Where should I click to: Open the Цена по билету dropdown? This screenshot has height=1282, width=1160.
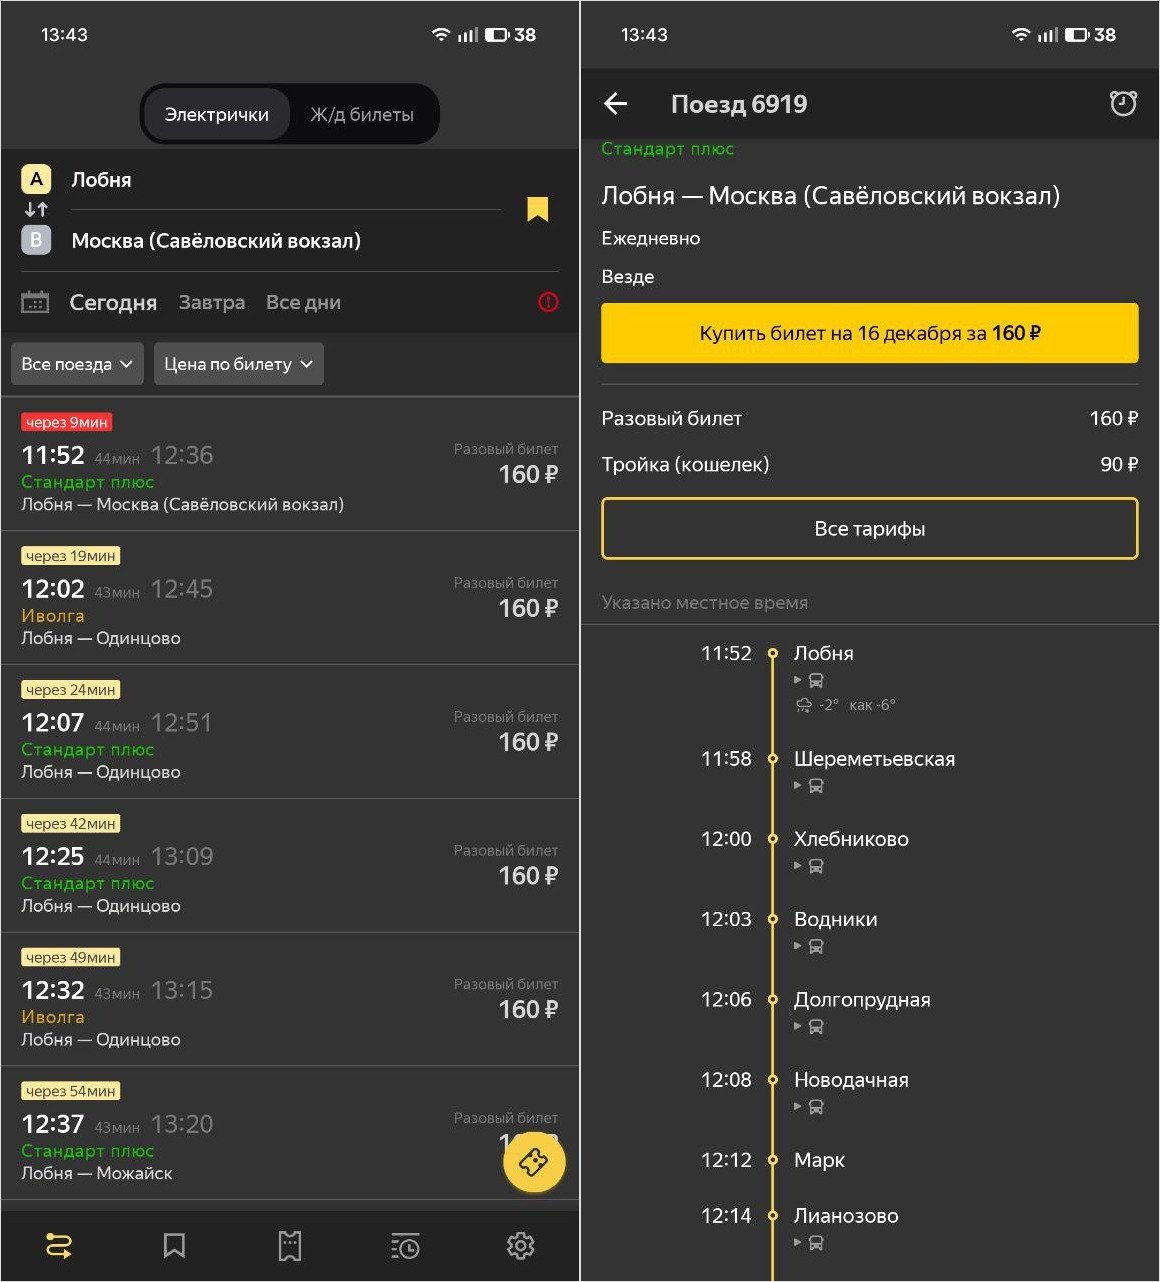[238, 364]
